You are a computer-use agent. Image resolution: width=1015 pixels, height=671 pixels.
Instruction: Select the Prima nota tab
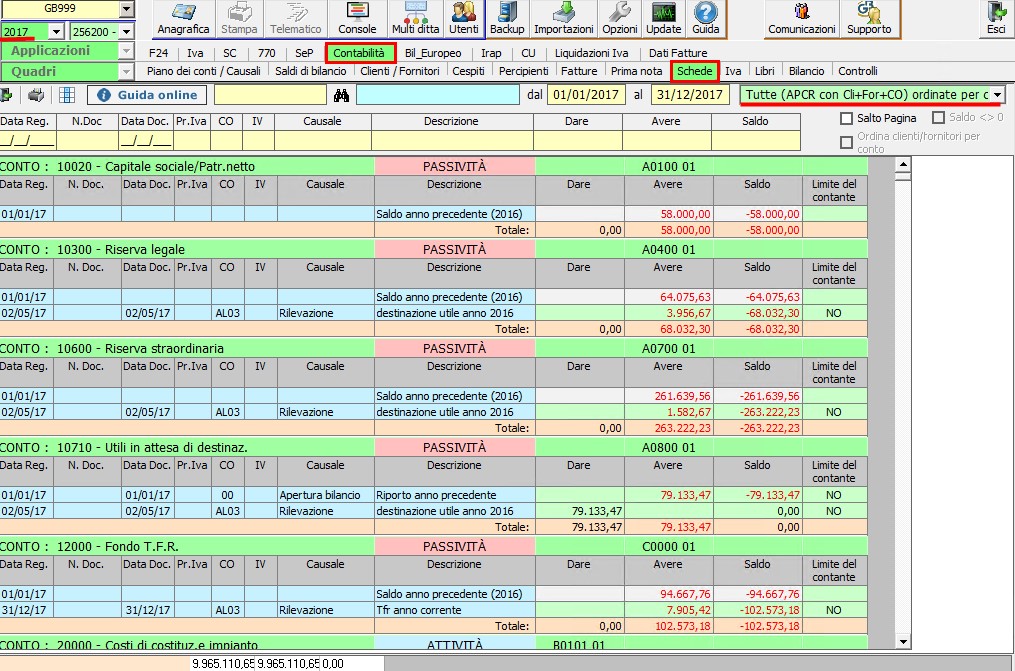636,71
